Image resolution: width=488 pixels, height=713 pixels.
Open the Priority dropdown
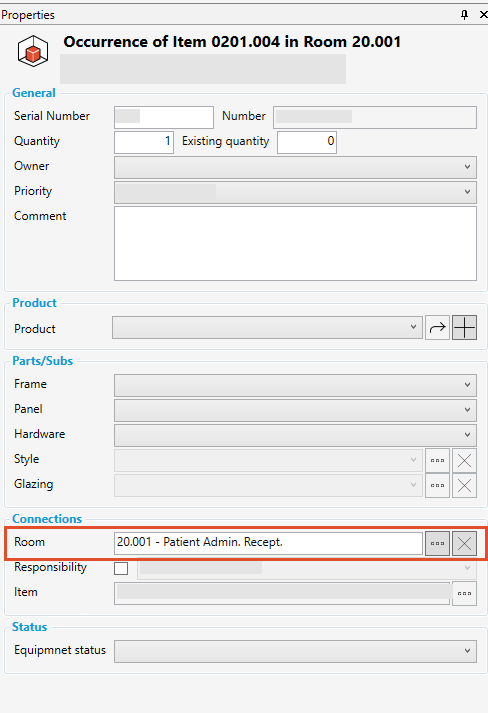(295, 192)
